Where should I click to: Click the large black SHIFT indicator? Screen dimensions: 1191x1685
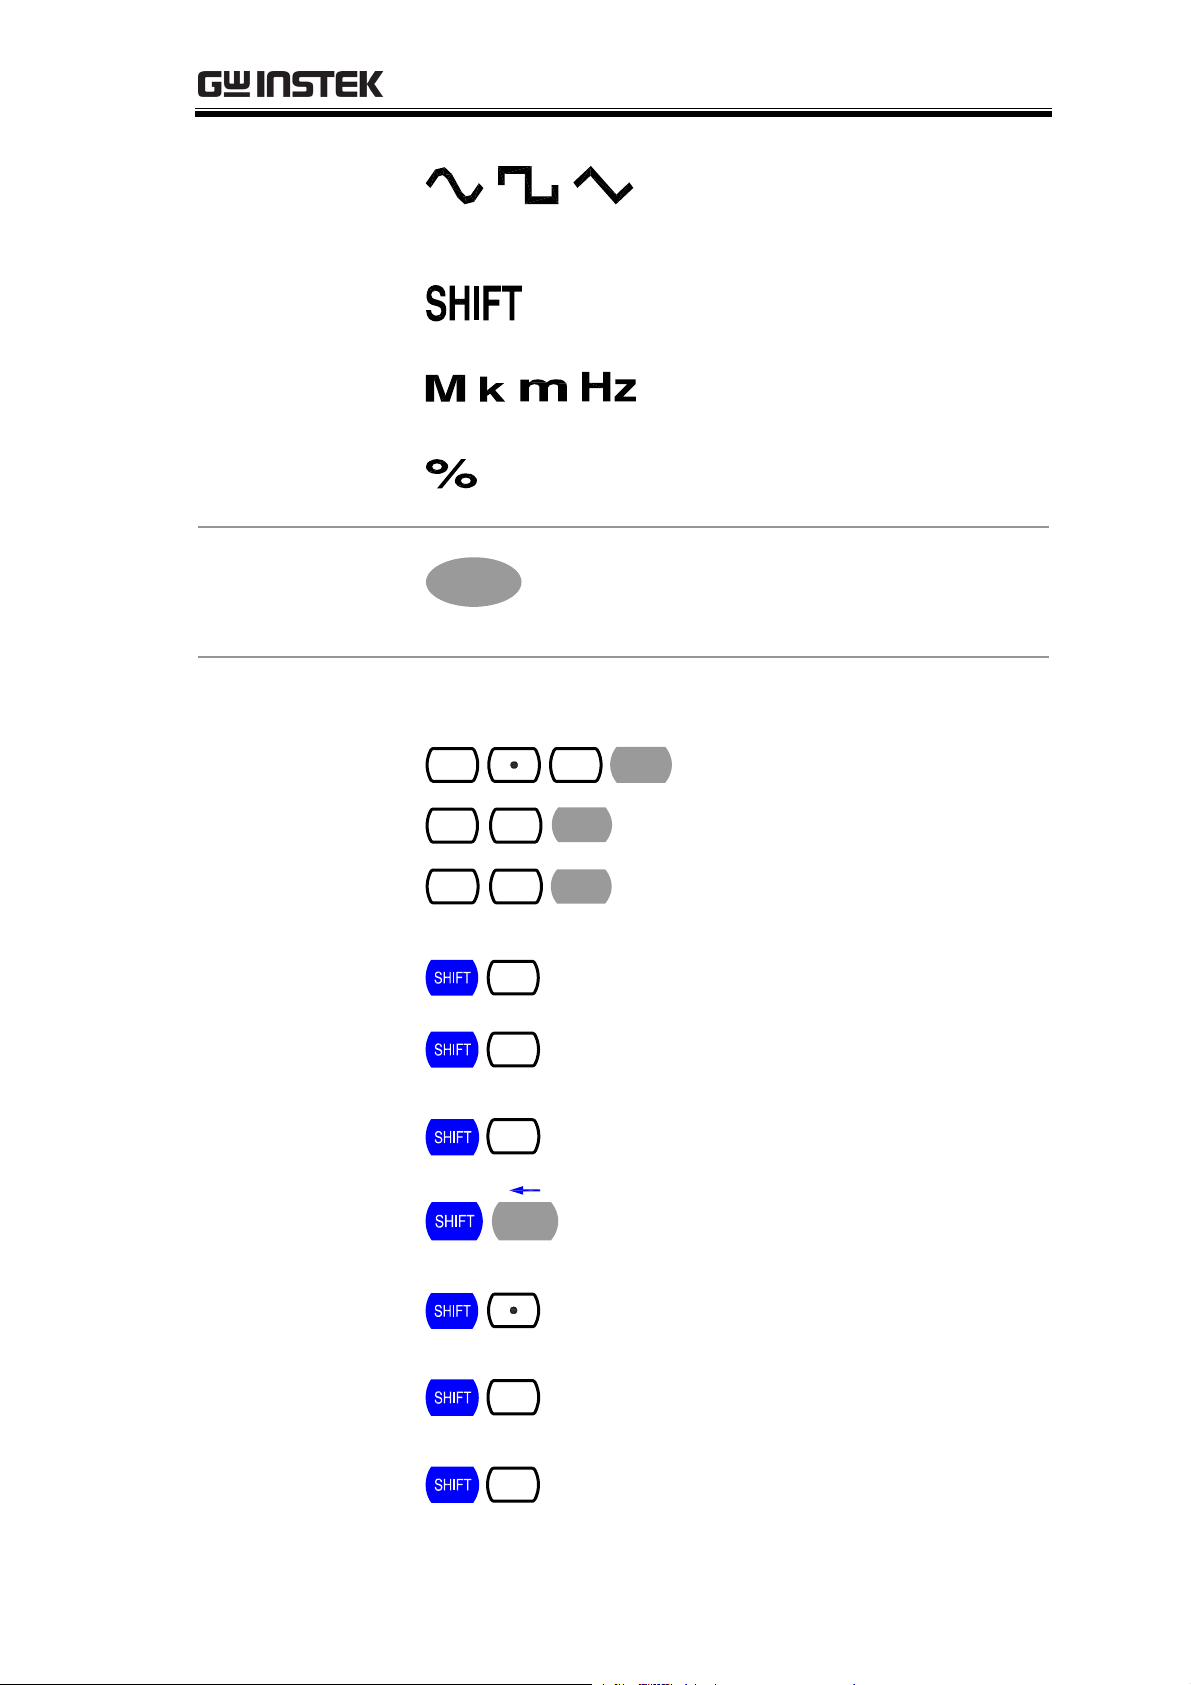[x=474, y=304]
